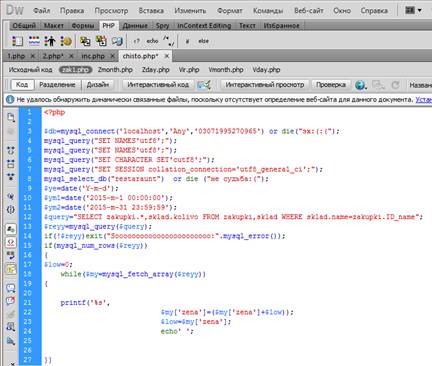Switch to Spry insert tab
This screenshot has width=432, height=366.
point(162,26)
